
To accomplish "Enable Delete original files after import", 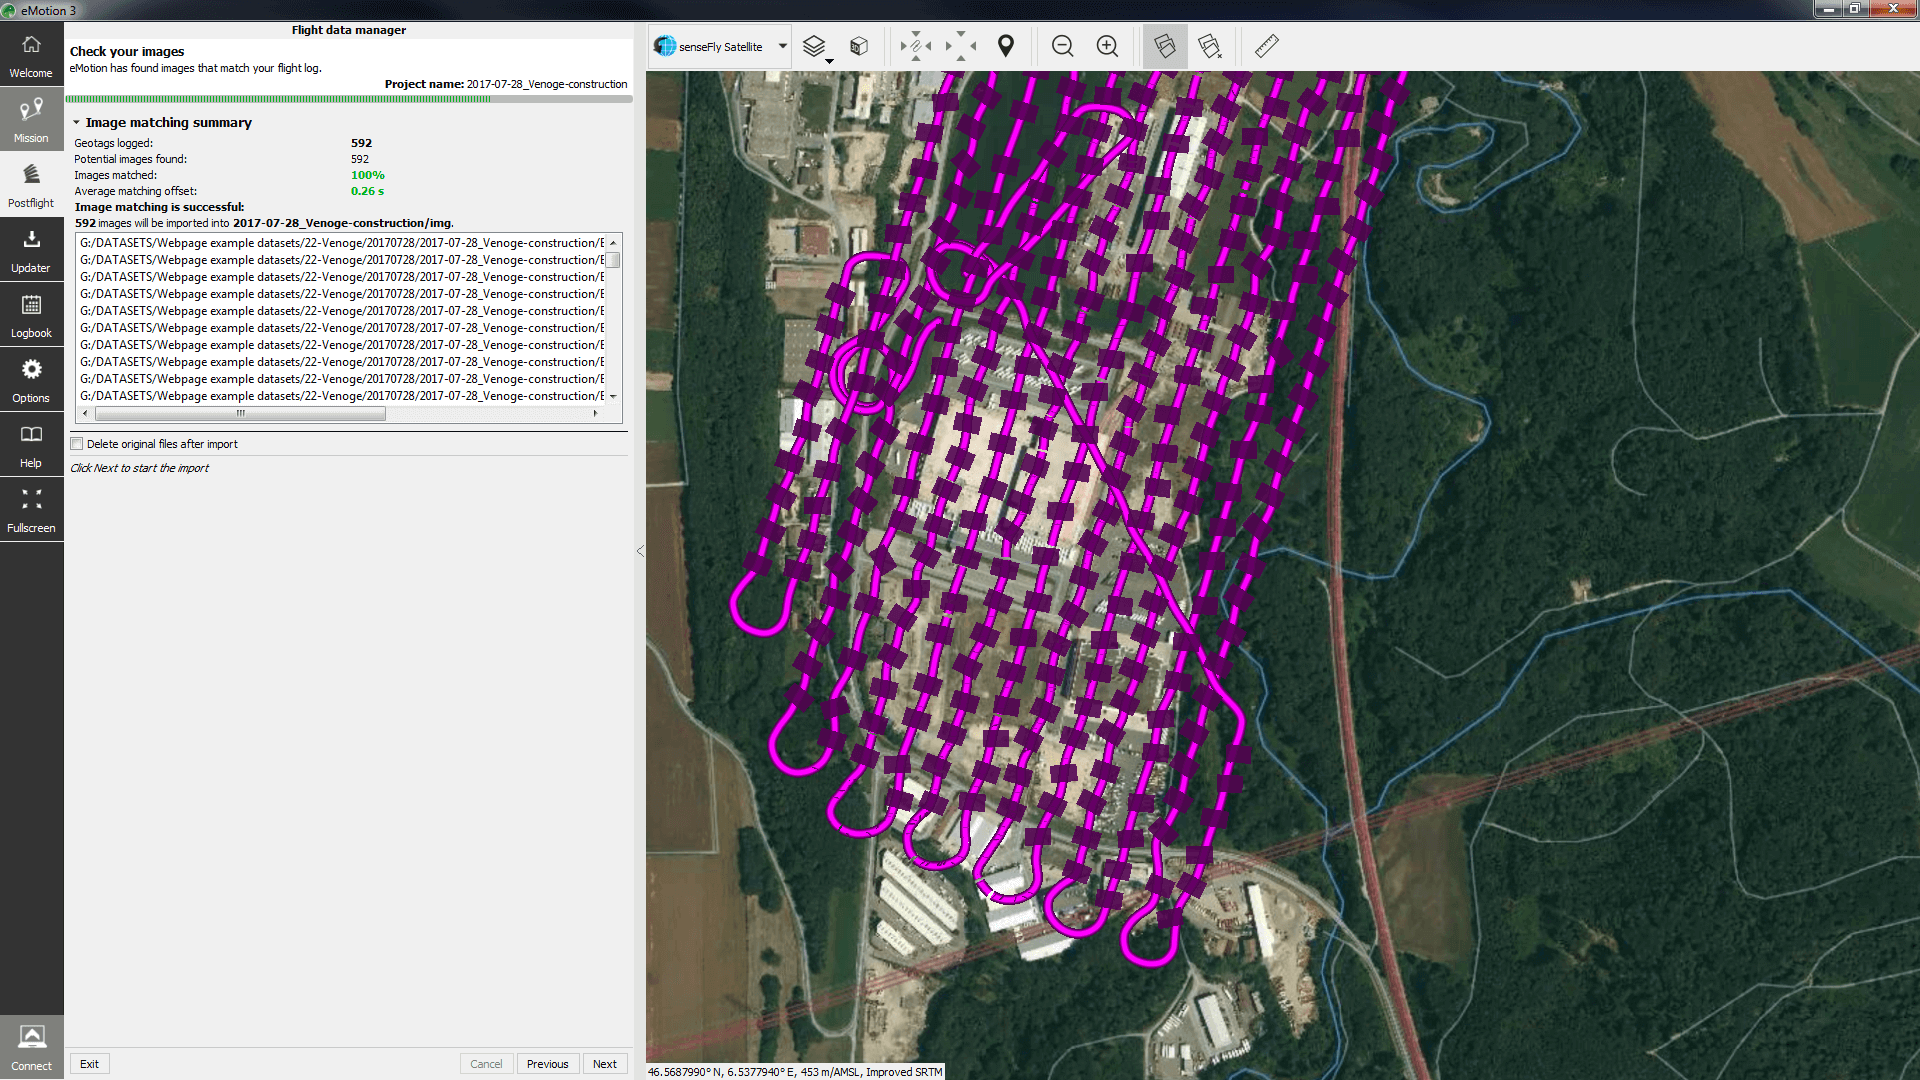I will 77,444.
